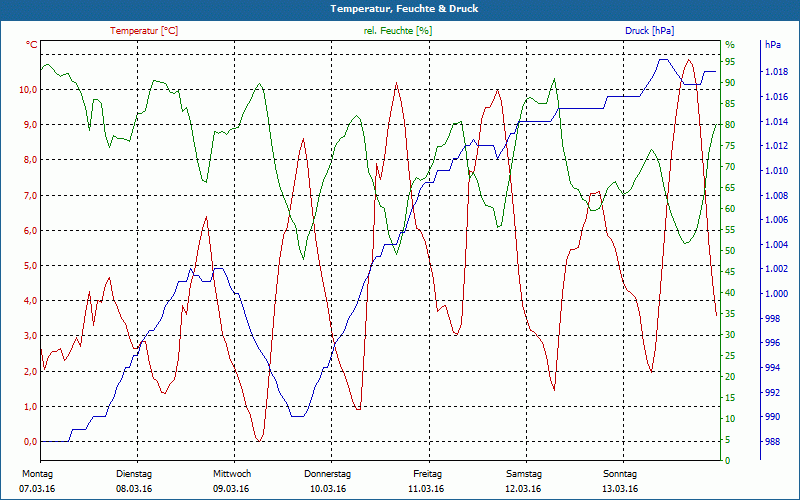The width and height of the screenshot is (800, 500).
Task: Click the date 09.03.16
Action: coord(231,489)
